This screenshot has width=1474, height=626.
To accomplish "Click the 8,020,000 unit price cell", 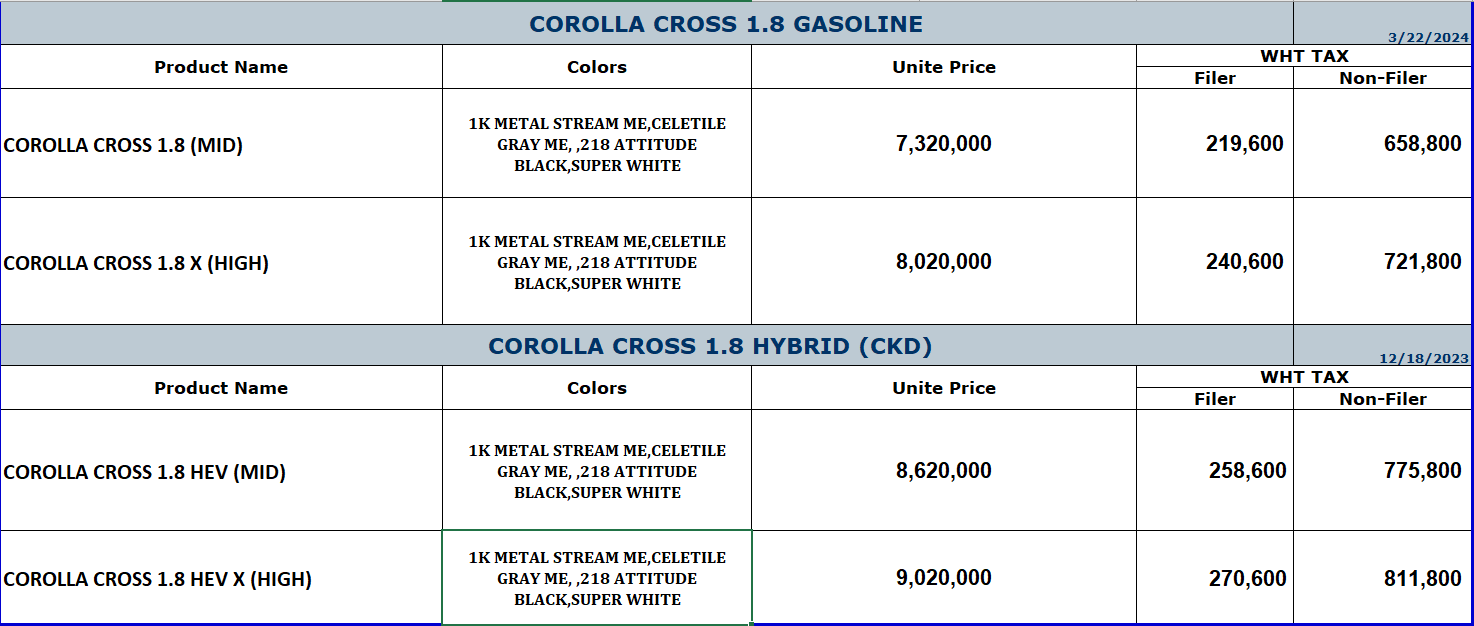I will tap(943, 262).
